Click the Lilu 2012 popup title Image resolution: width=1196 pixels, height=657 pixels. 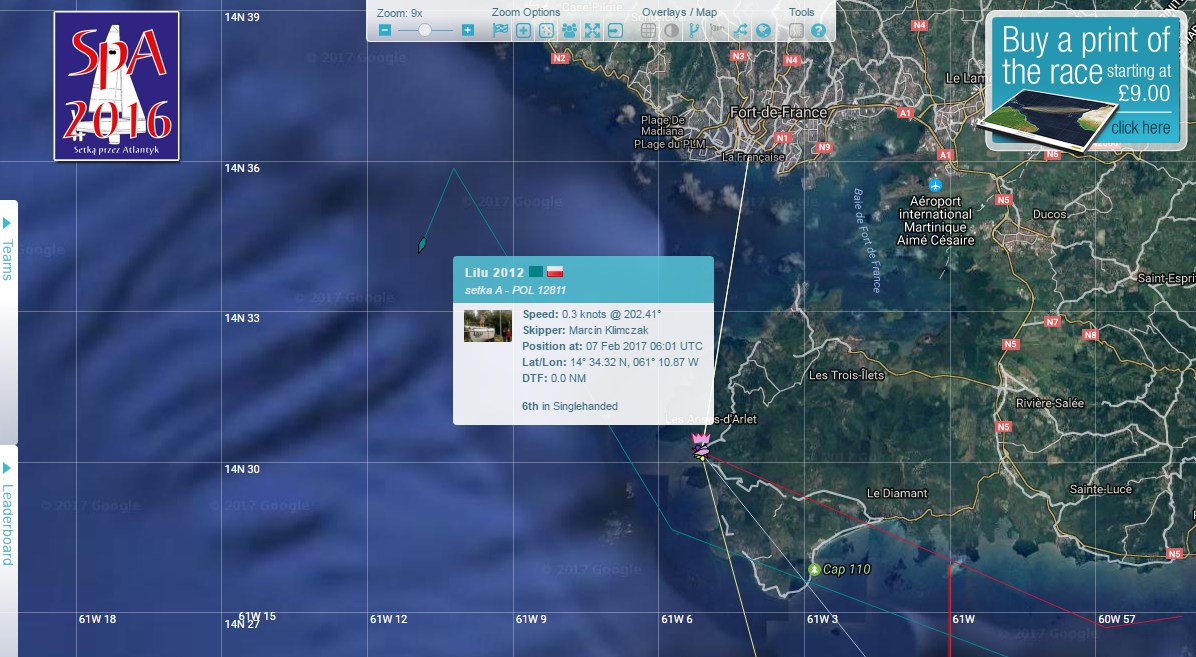[x=494, y=272]
